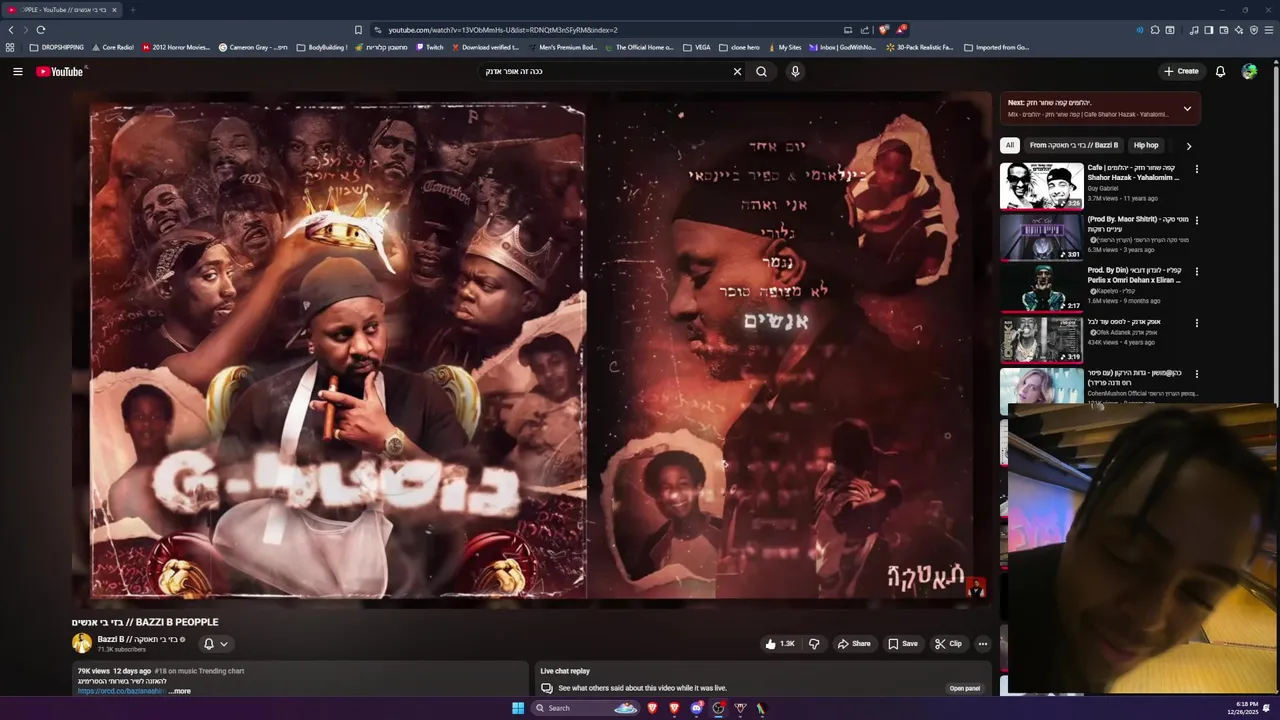This screenshot has height=720, width=1280.
Task: Expand the Next mix playlist chevron
Action: click(x=1187, y=108)
